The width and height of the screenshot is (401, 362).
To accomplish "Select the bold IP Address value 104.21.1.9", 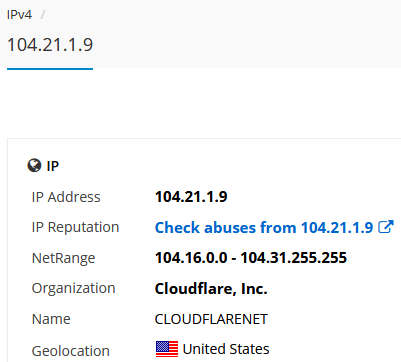I will [191, 197].
